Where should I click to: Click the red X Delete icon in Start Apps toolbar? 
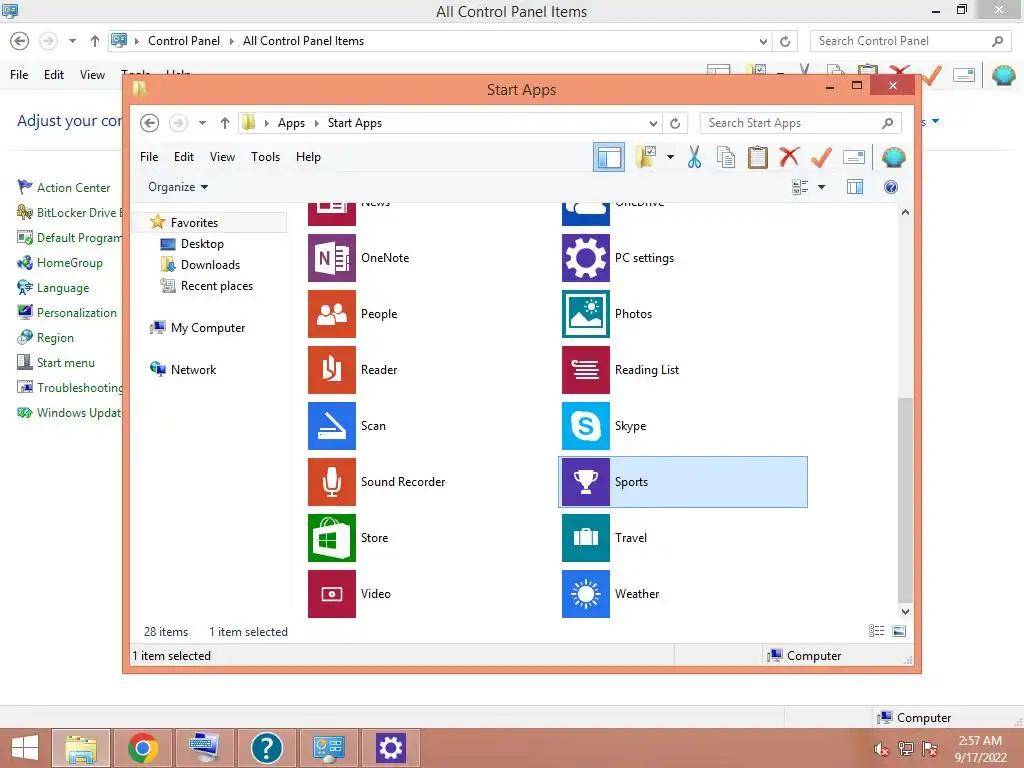click(789, 157)
